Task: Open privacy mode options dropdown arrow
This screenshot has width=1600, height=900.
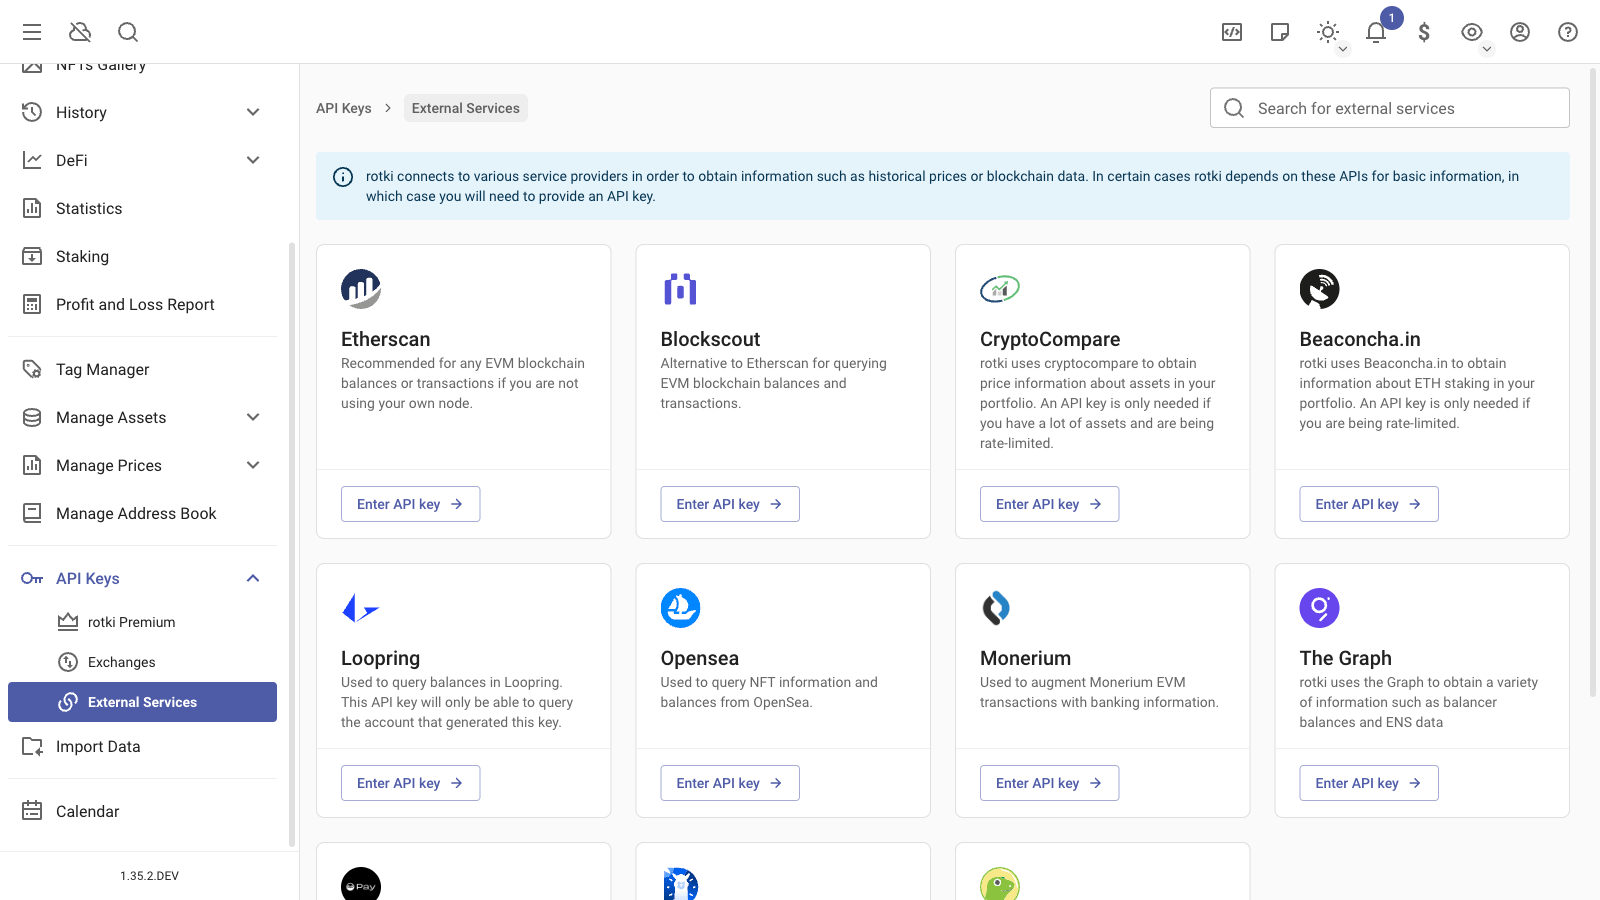Action: pos(1487,49)
